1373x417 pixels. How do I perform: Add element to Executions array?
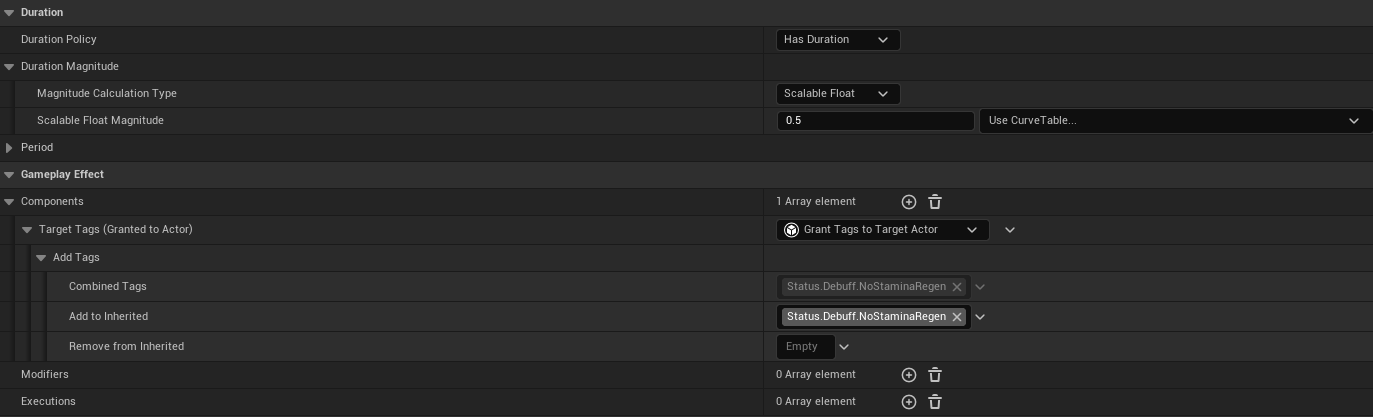point(909,402)
